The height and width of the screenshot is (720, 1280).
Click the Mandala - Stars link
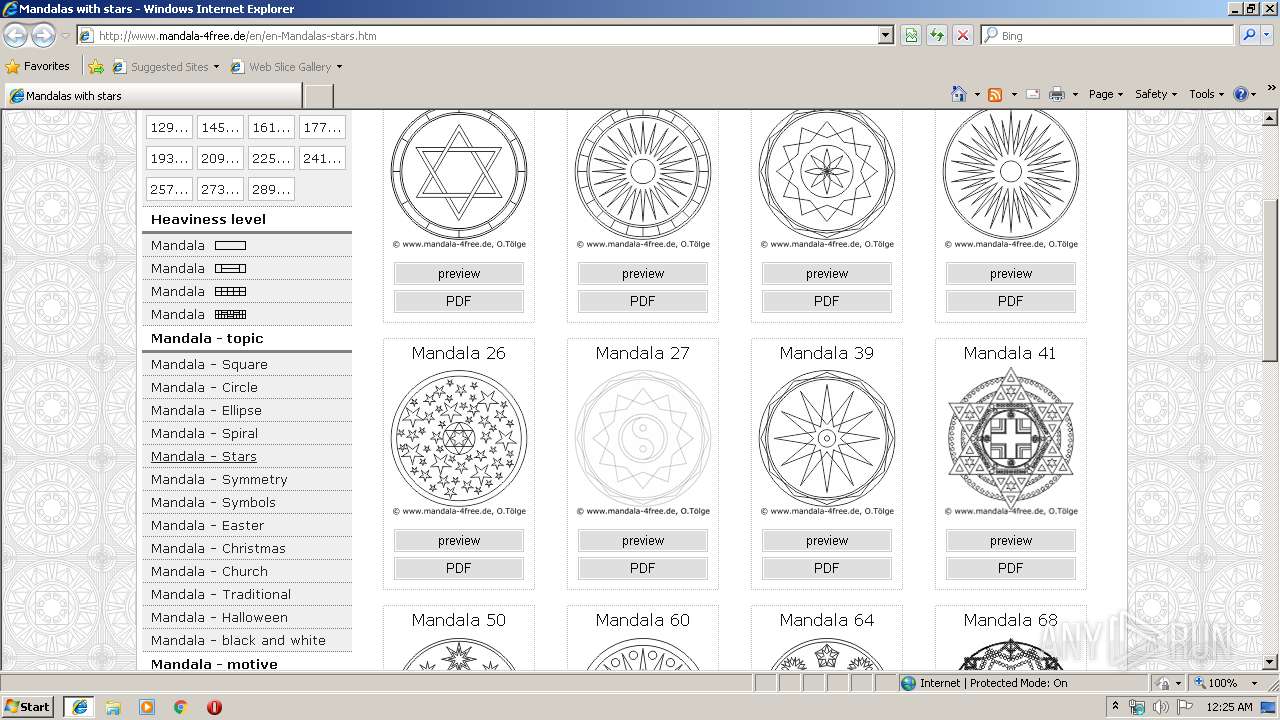click(204, 456)
